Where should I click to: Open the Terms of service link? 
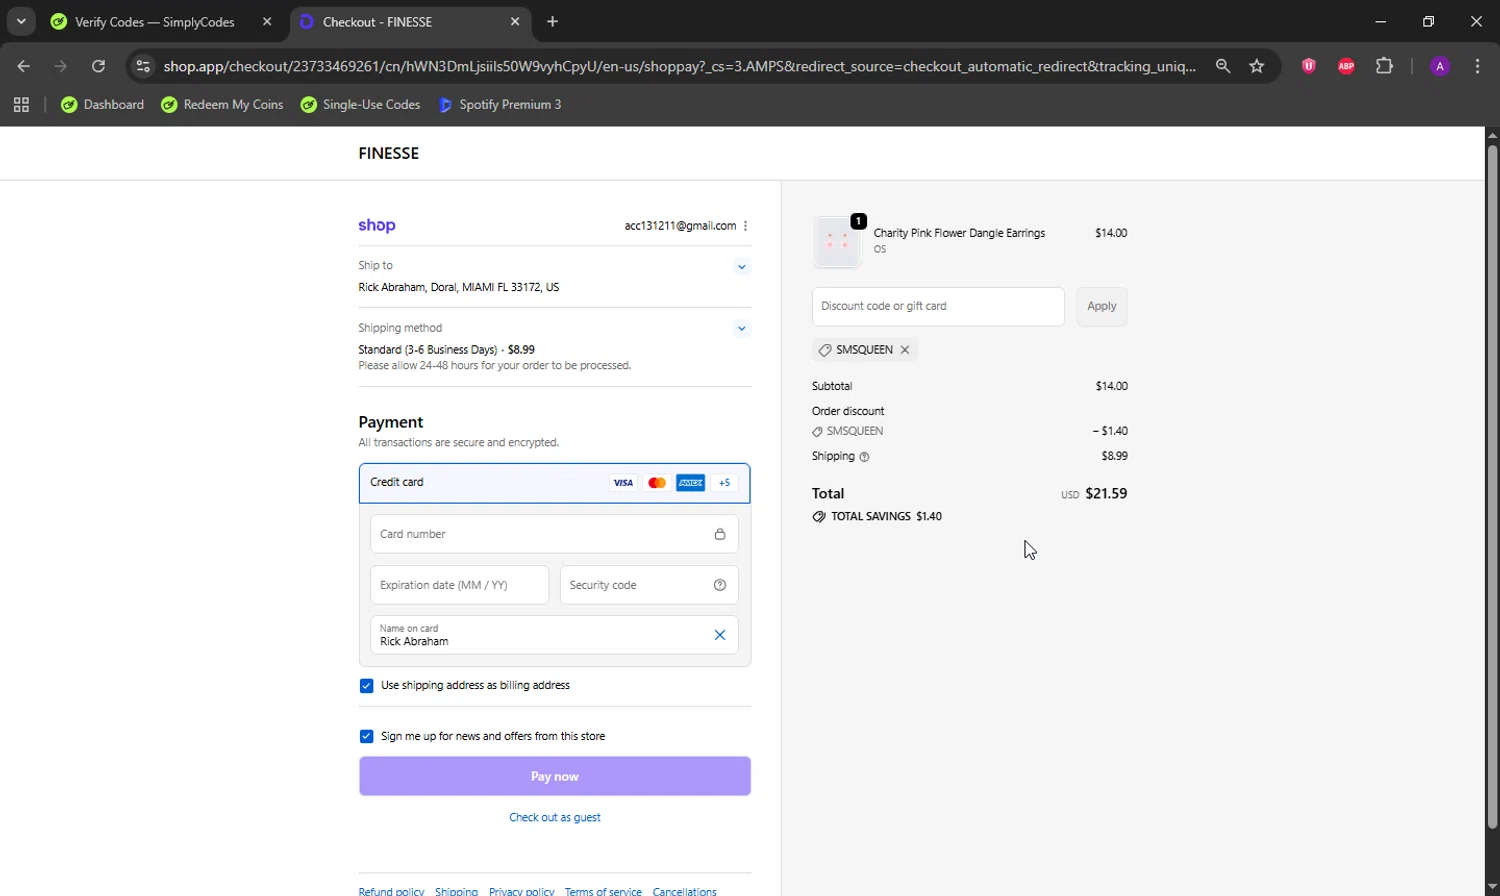603,891
